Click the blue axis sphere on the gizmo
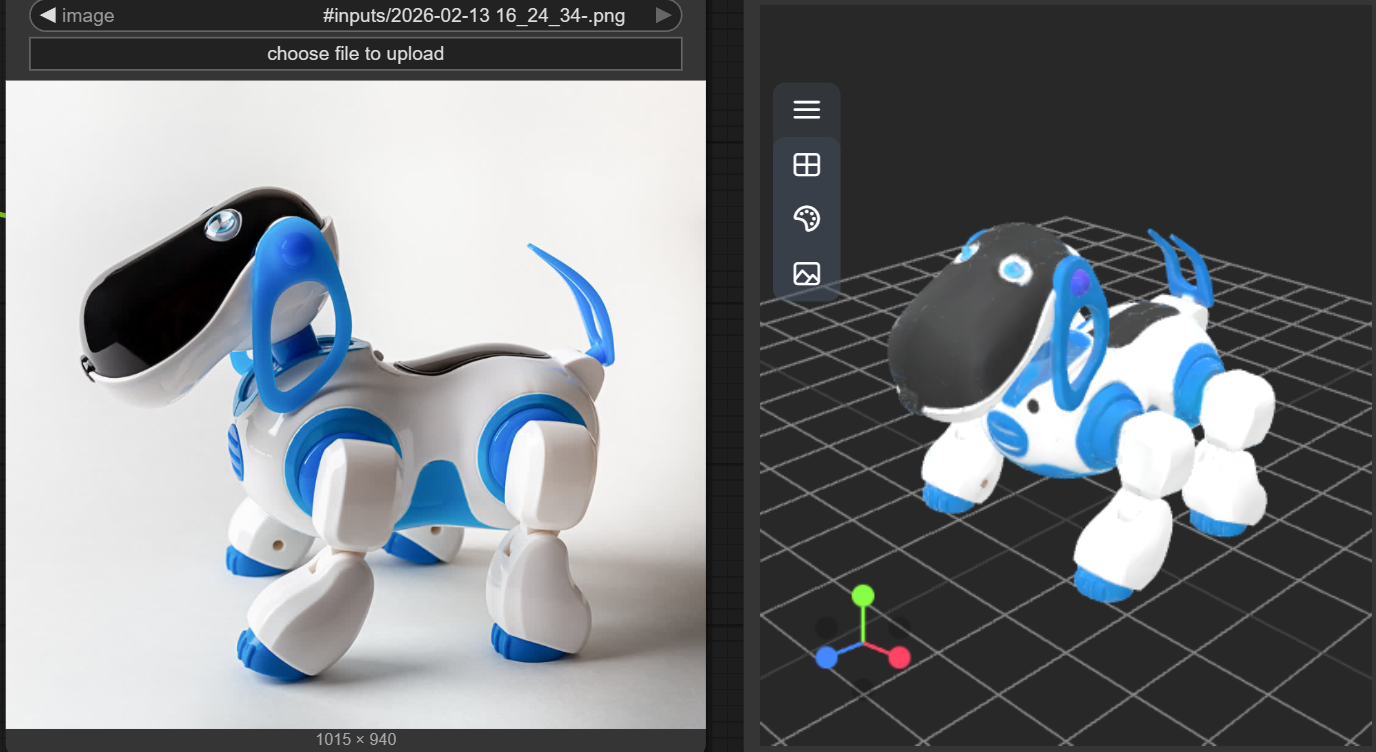The height and width of the screenshot is (752, 1376). pyautogui.click(x=824, y=657)
